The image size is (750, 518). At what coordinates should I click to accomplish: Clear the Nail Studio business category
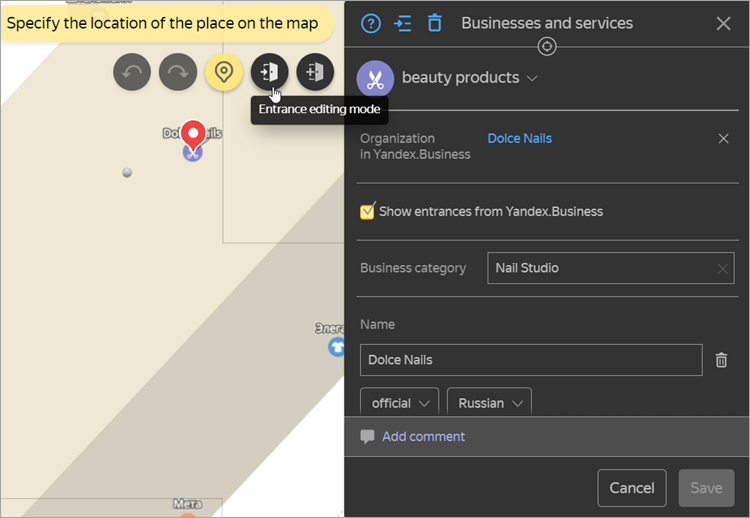pos(722,268)
